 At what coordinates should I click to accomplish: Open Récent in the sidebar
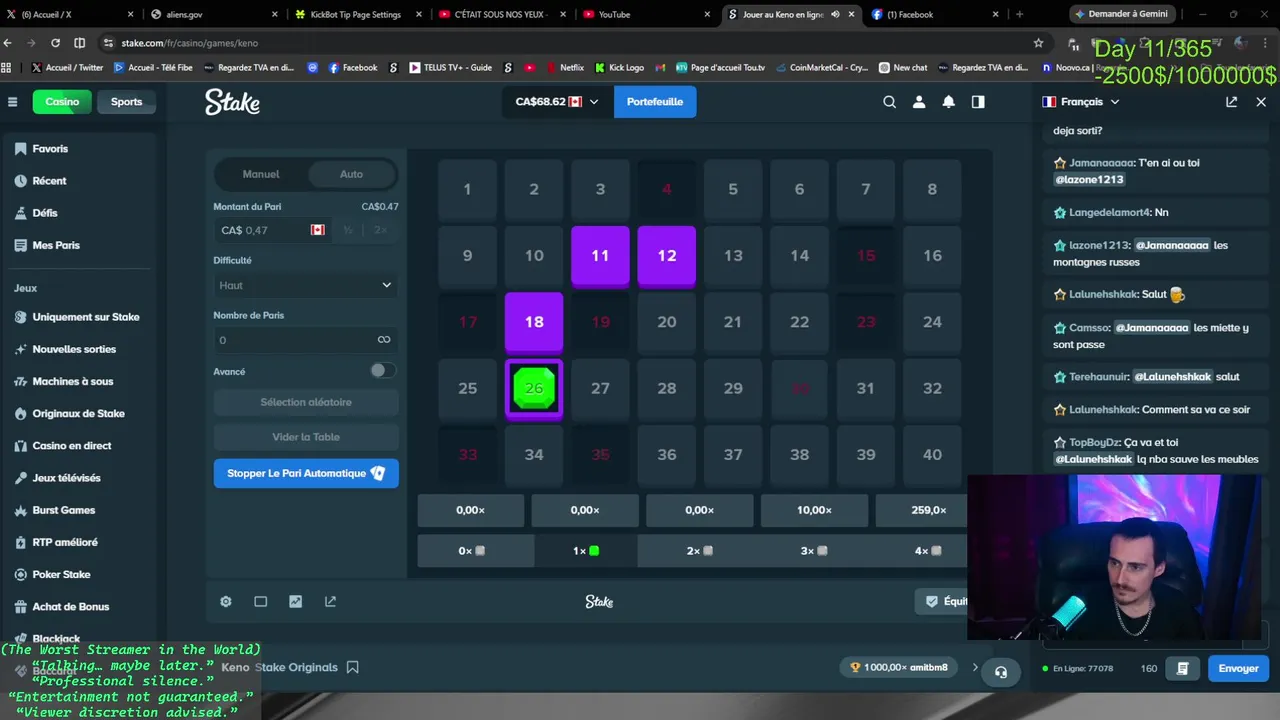[x=49, y=181]
